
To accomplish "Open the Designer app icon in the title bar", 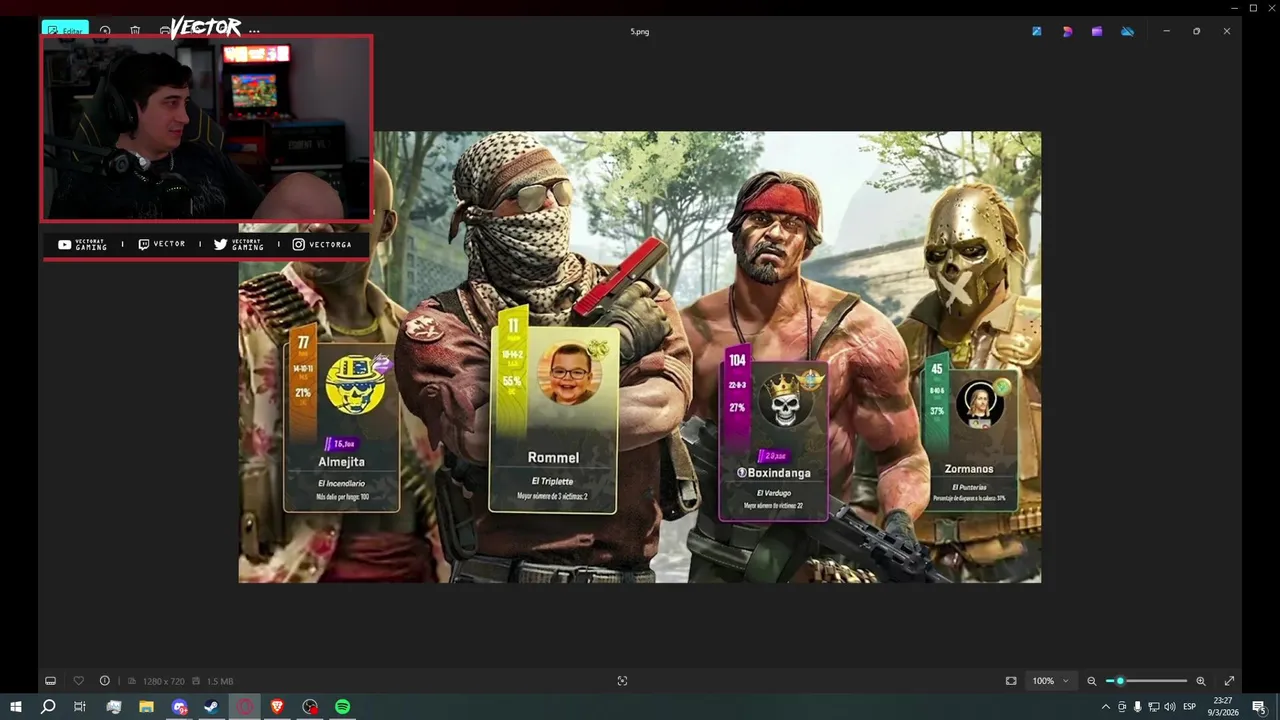I will (x=1067, y=31).
